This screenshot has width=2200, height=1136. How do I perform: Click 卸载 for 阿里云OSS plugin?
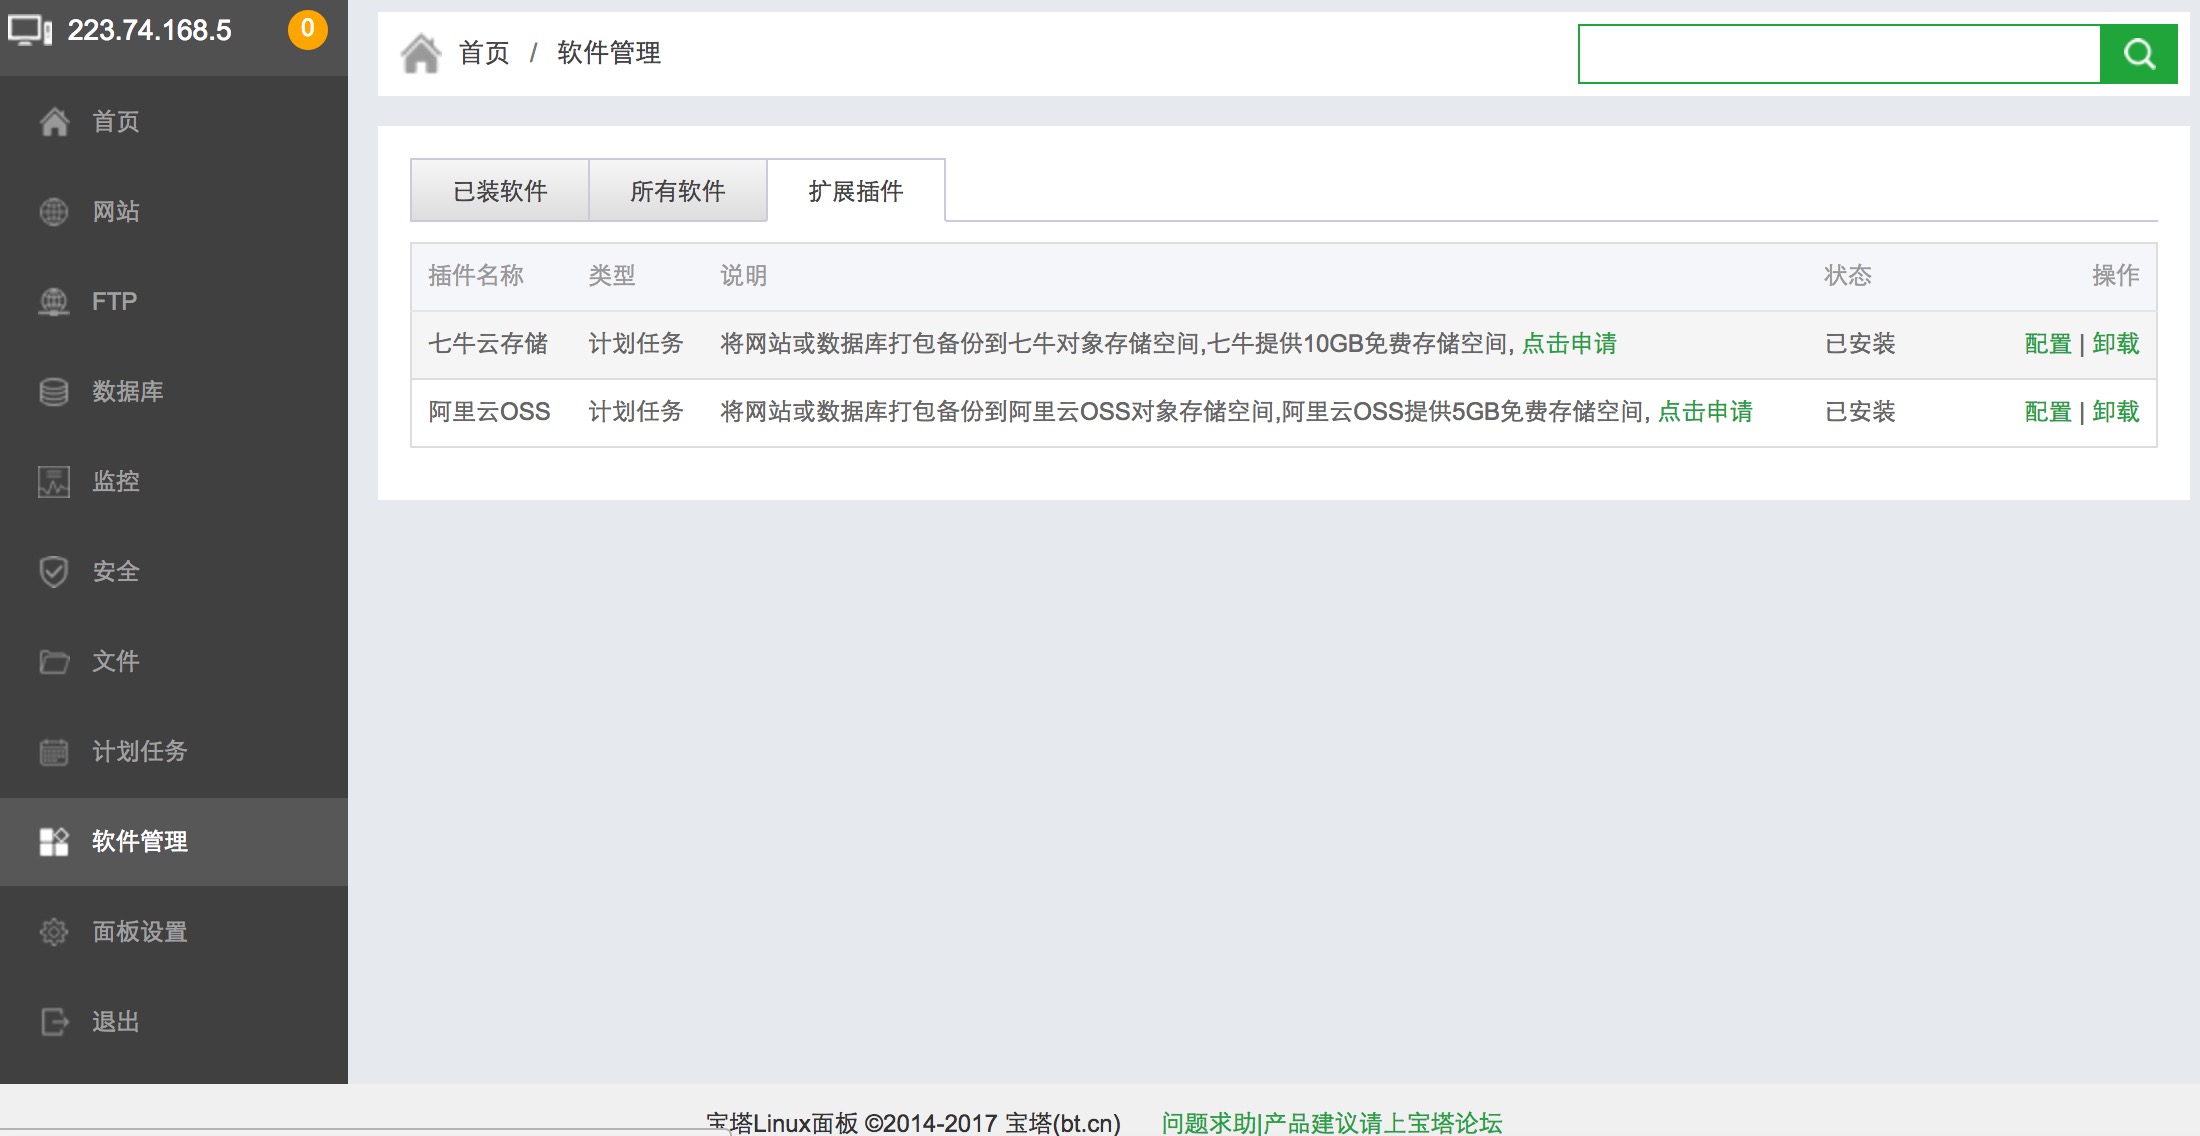2116,412
